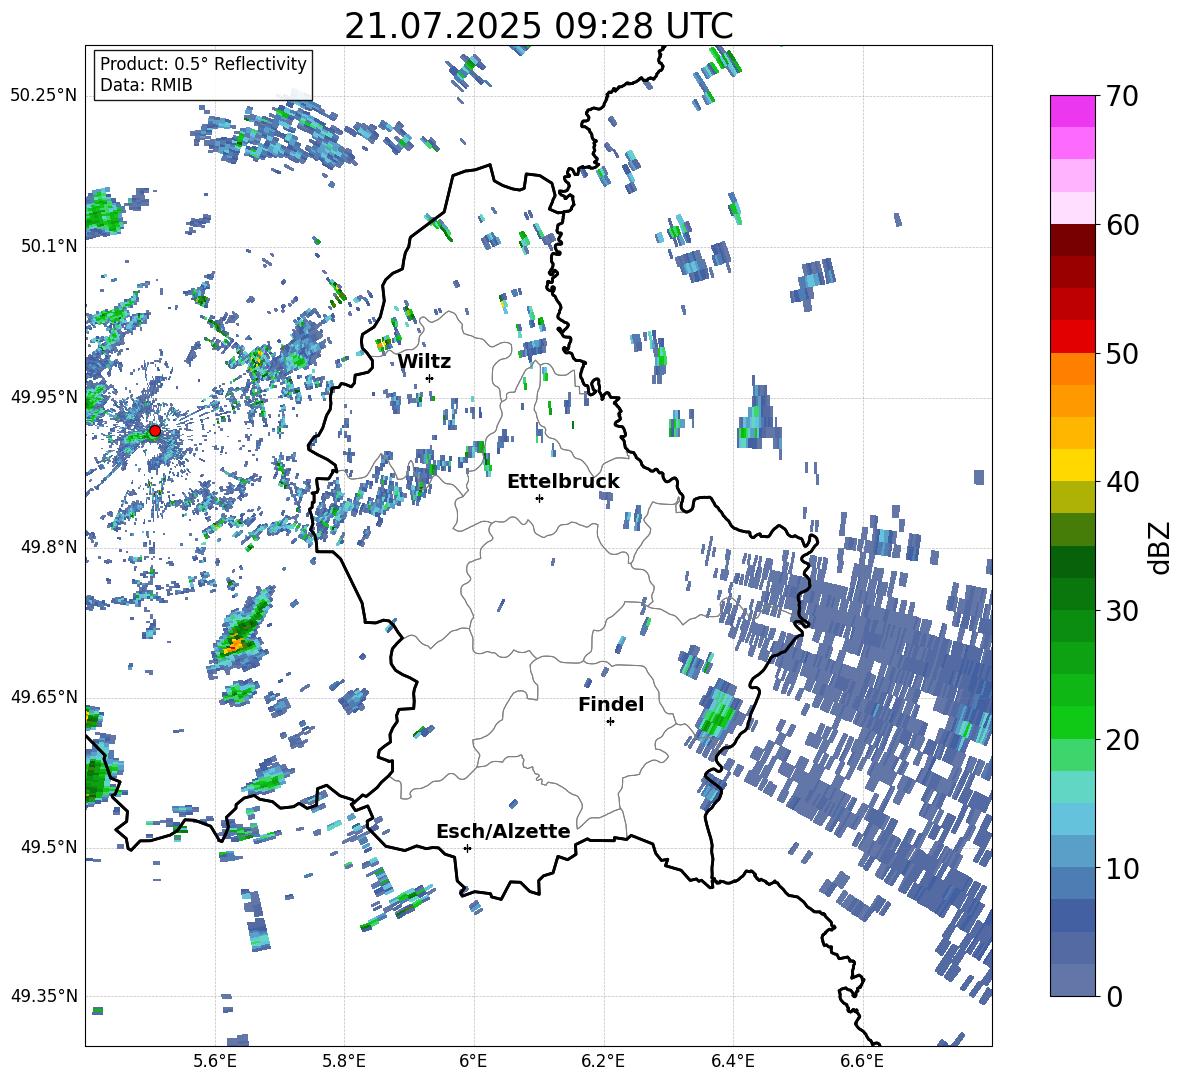
Task: Click the 49.65°N latitude tick label
Action: pos(44,697)
